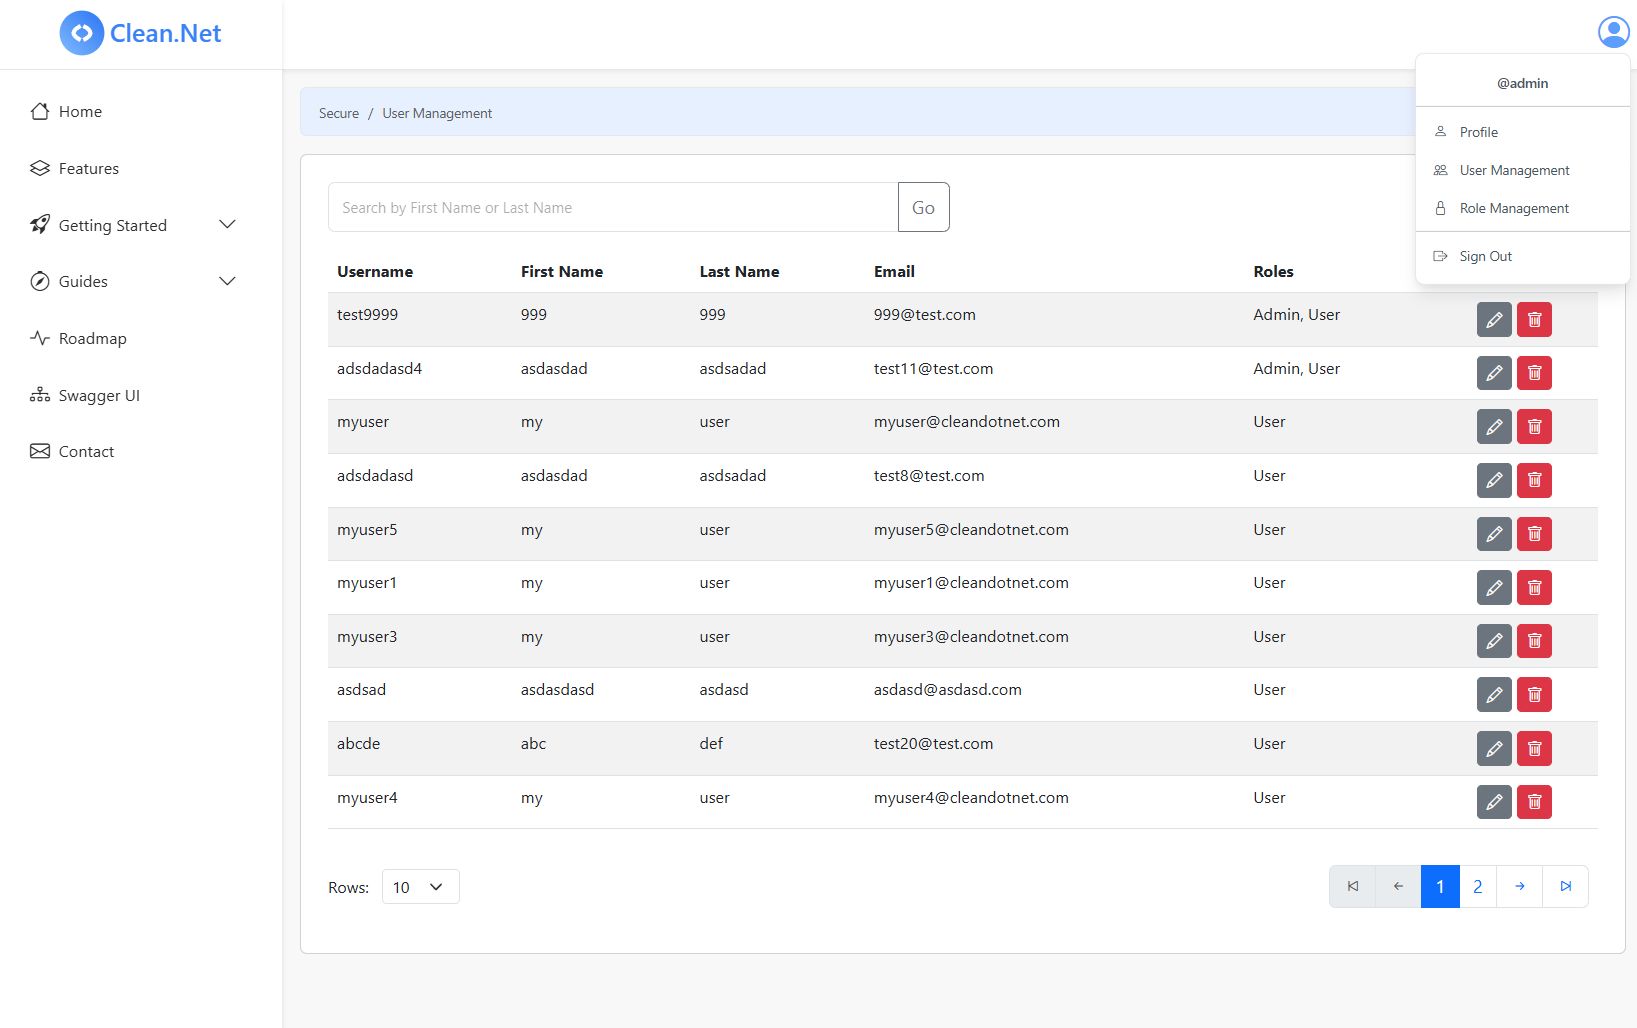1637x1028 pixels.
Task: Focus the First Name or Last Name search field
Action: (612, 208)
